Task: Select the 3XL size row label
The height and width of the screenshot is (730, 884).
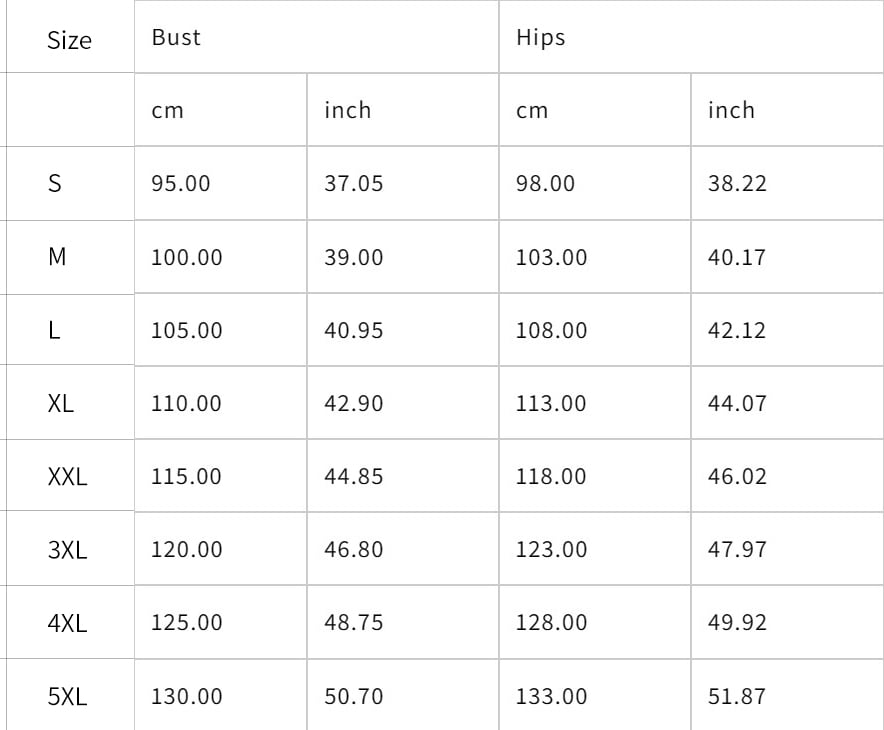Action: [67, 550]
